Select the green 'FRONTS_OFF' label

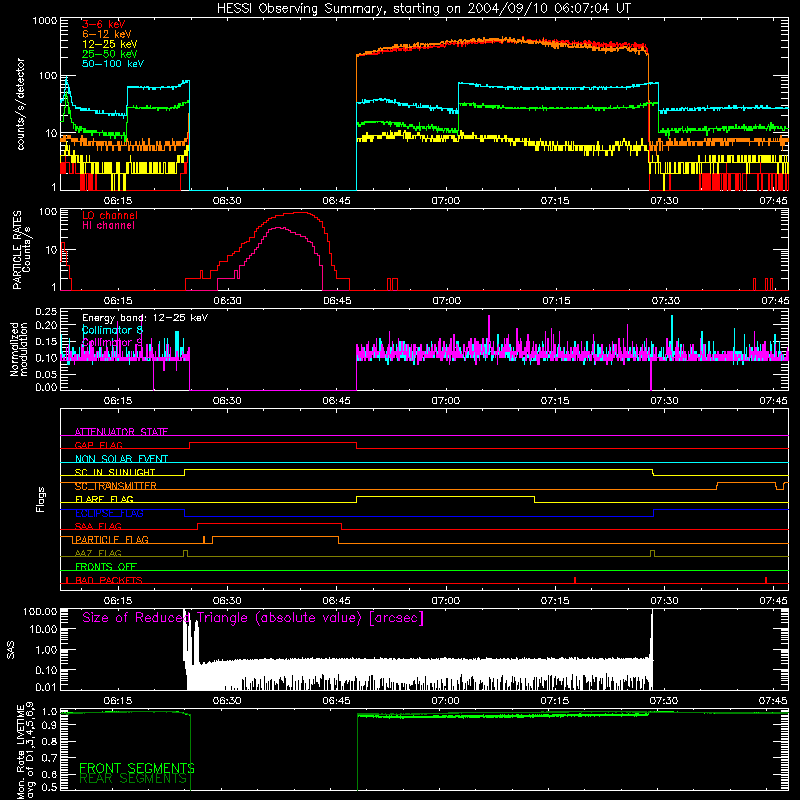click(x=106, y=567)
